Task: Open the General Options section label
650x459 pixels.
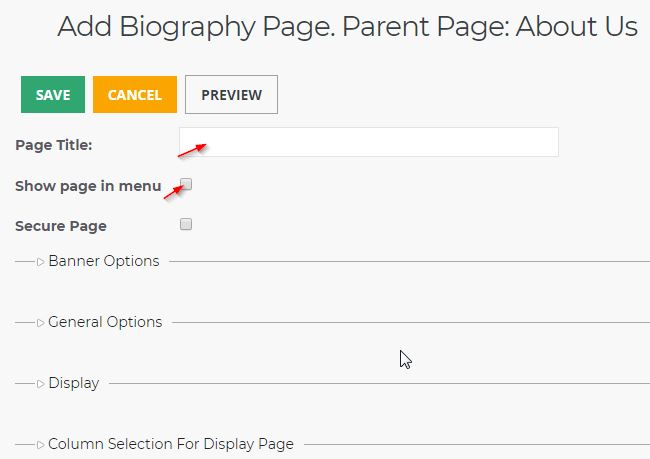Action: point(105,322)
